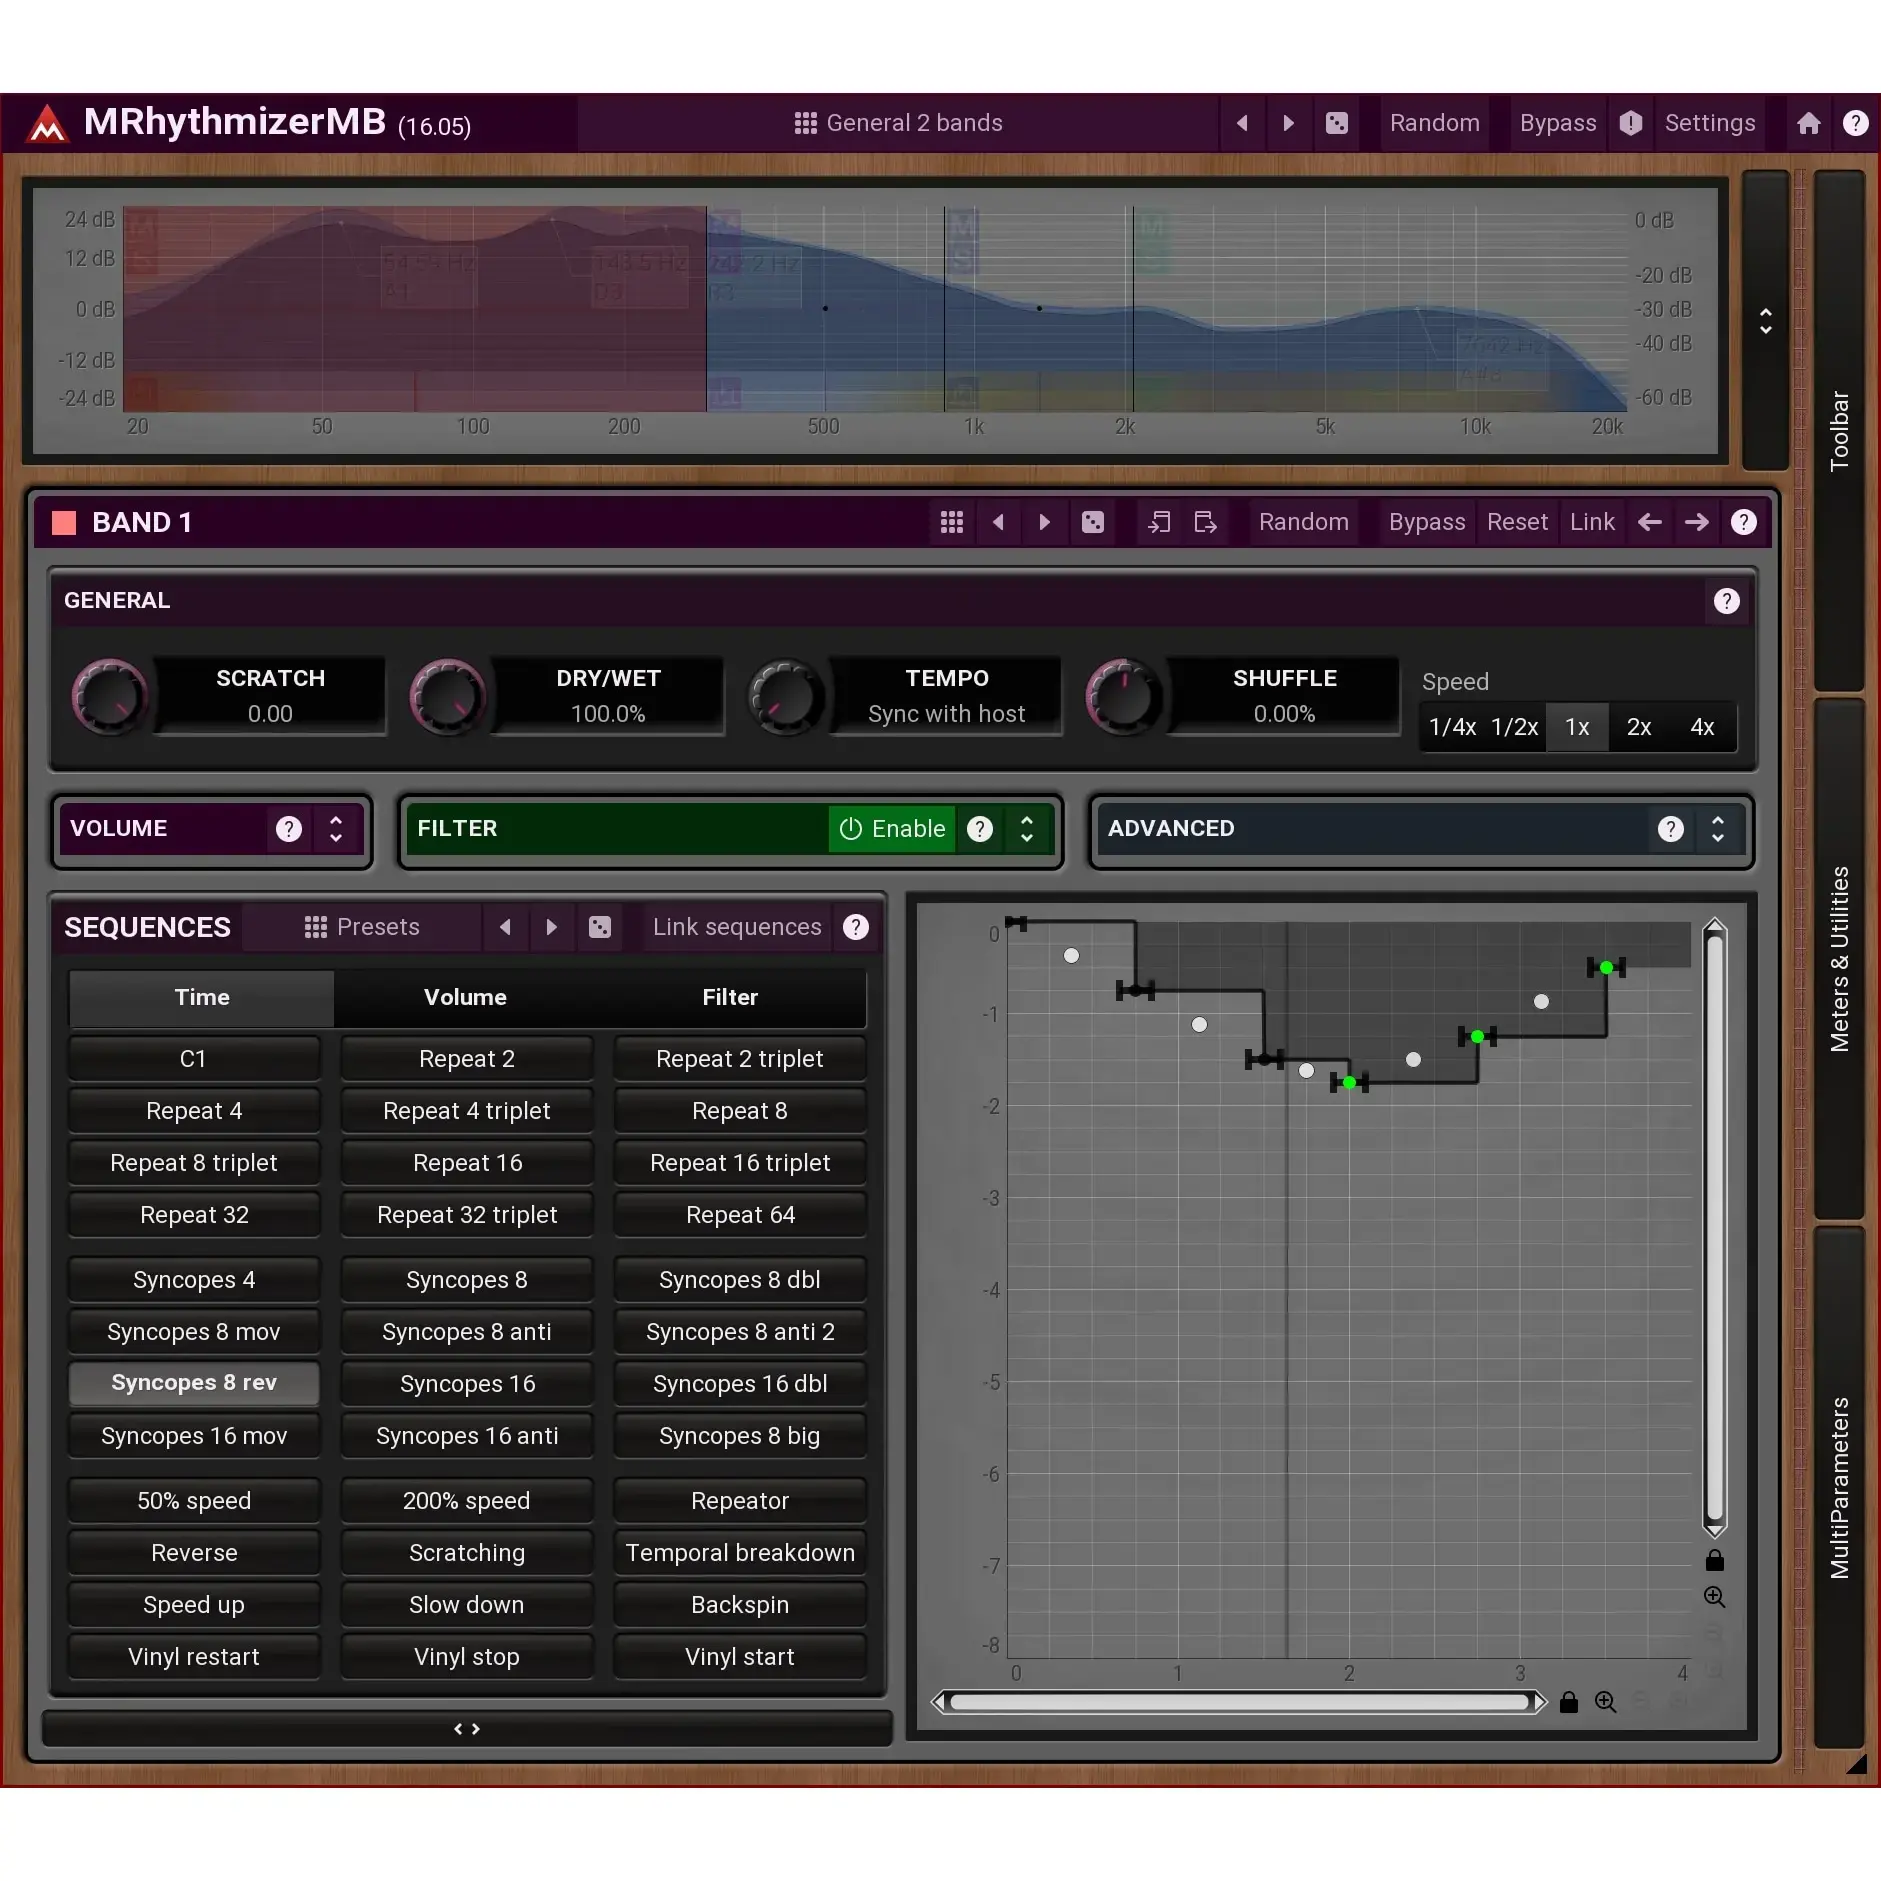Select next Band 1 preset arrow
The height and width of the screenshot is (1881, 1881).
pyautogui.click(x=1045, y=522)
